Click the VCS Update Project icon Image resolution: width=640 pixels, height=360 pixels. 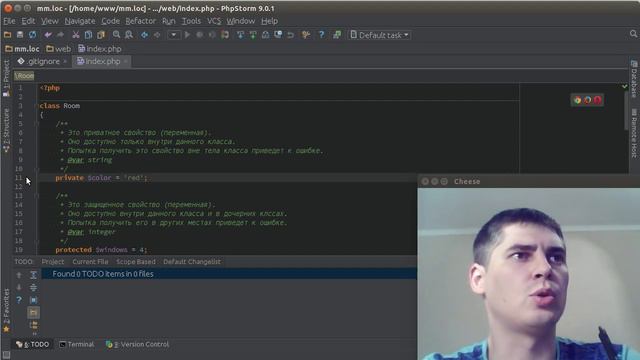[240, 35]
